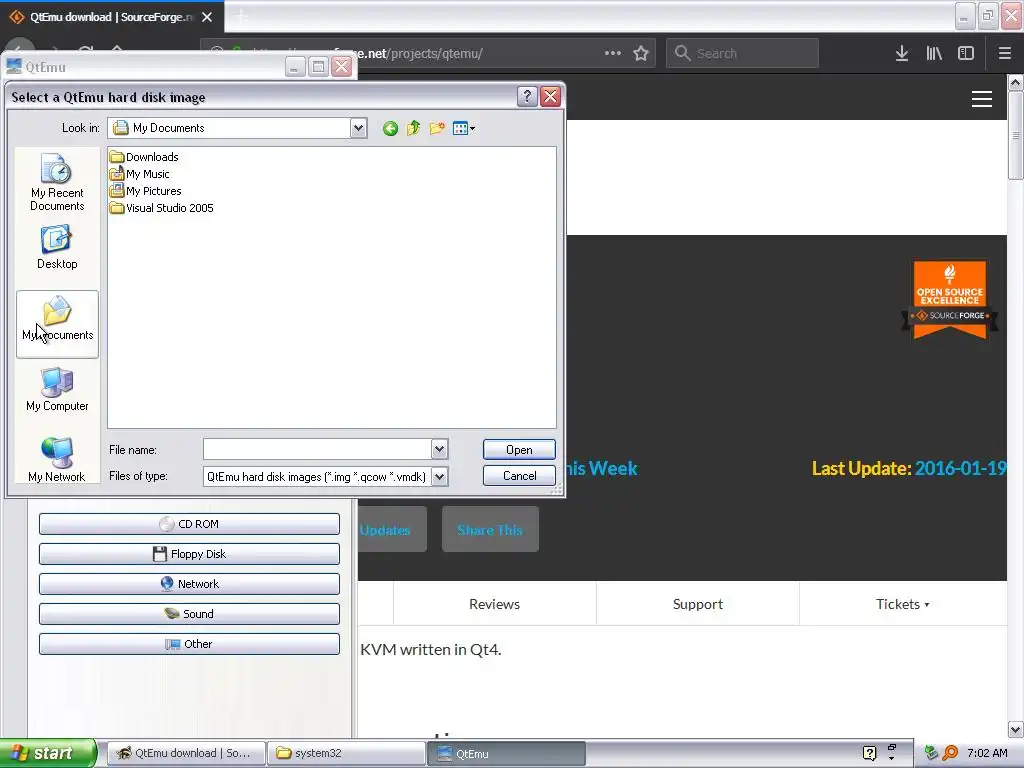Close the QtEmu download browser tab

pos(207,17)
